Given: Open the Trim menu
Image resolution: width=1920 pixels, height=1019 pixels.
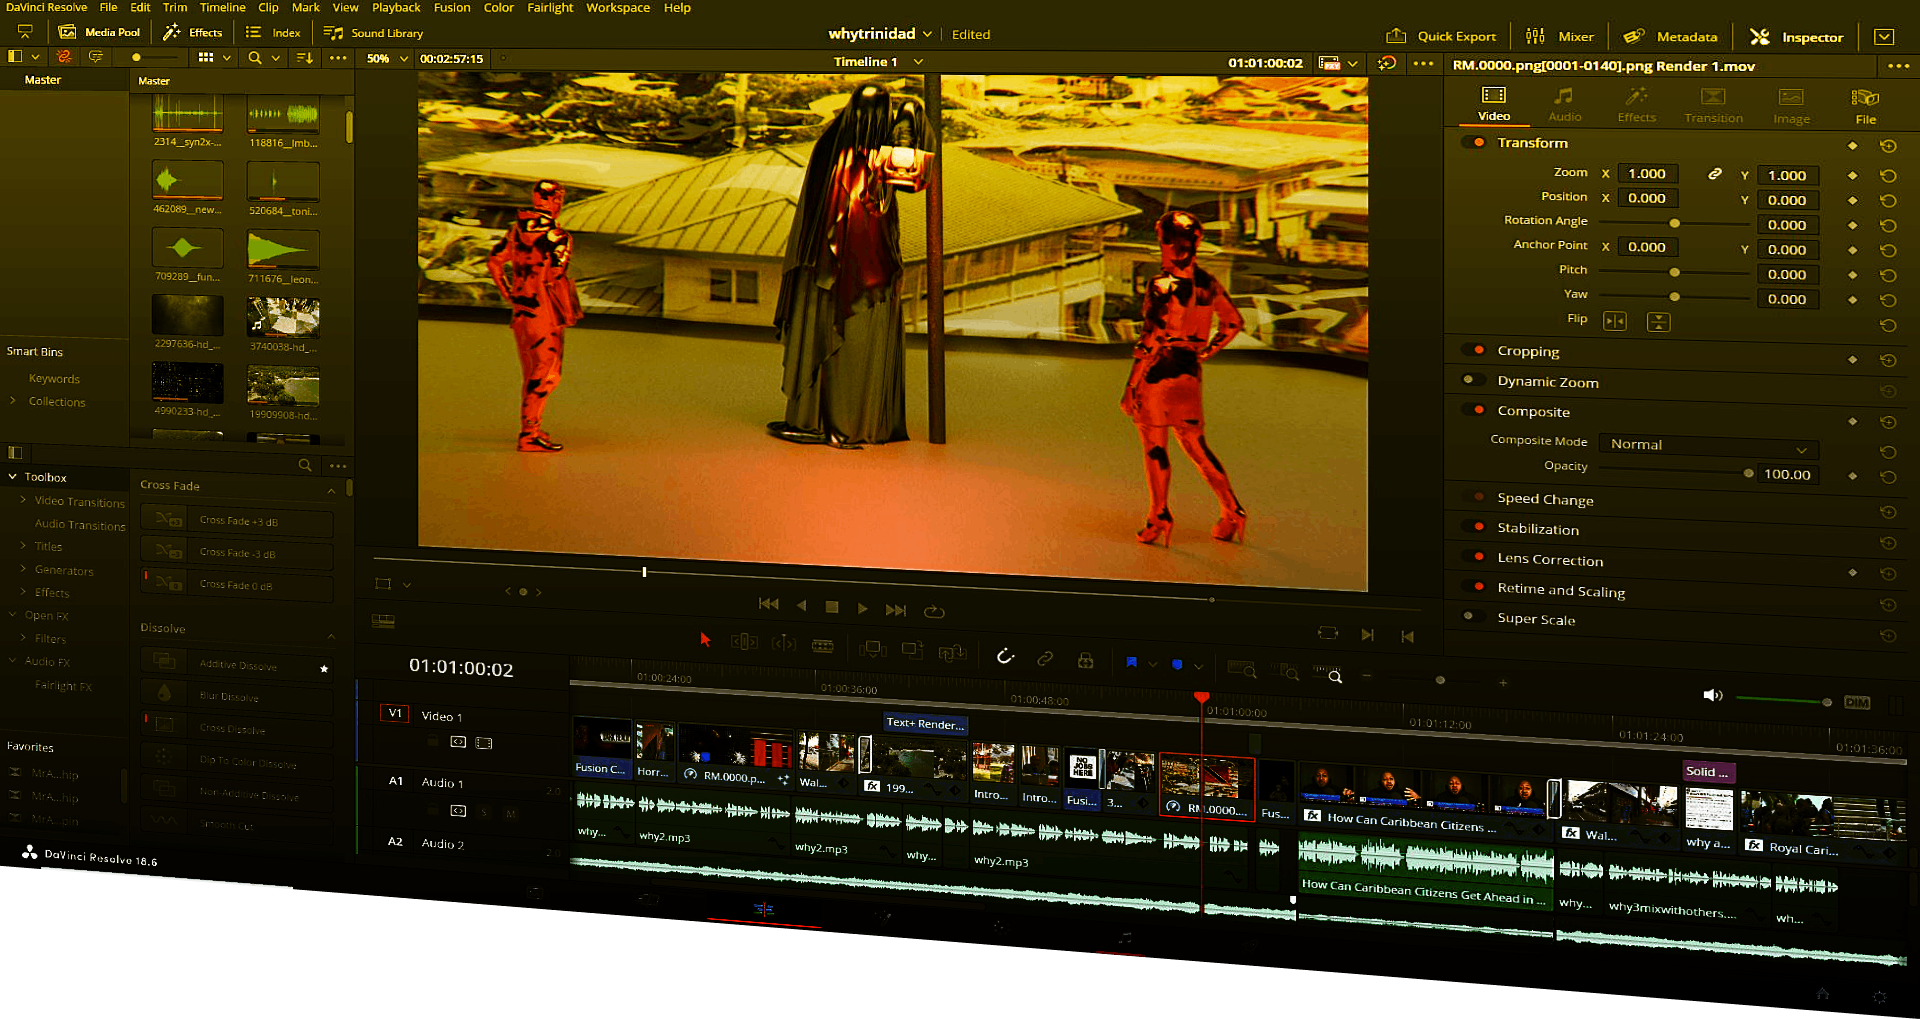Looking at the screenshot, I should (x=175, y=7).
